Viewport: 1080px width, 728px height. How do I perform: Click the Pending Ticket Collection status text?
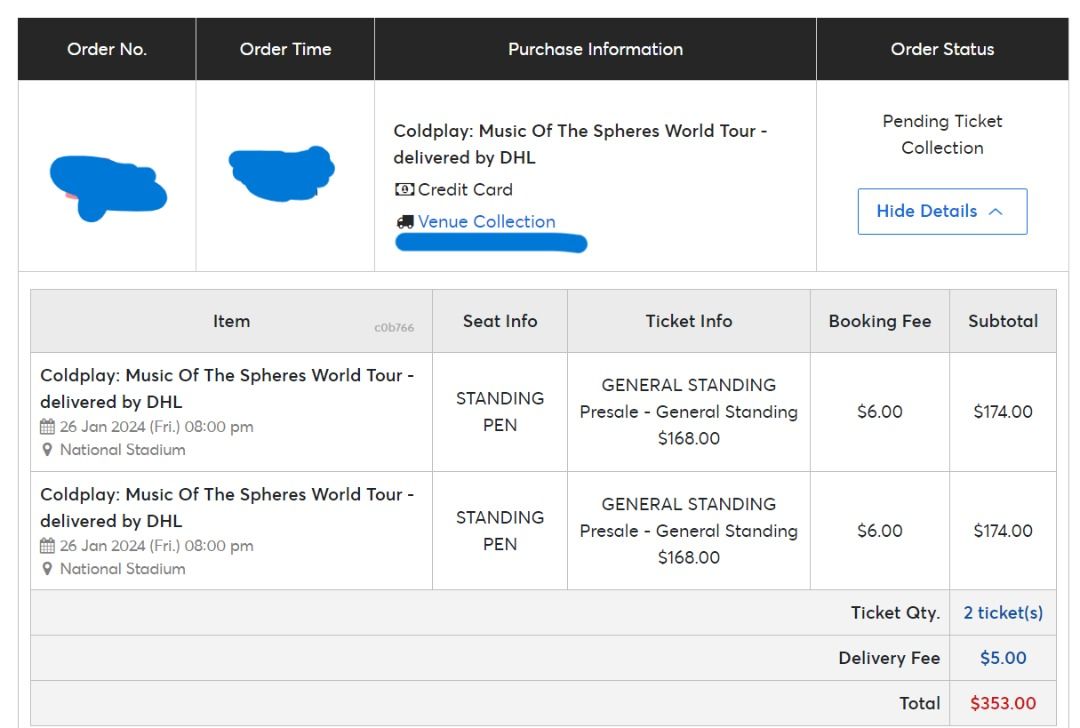coord(941,134)
